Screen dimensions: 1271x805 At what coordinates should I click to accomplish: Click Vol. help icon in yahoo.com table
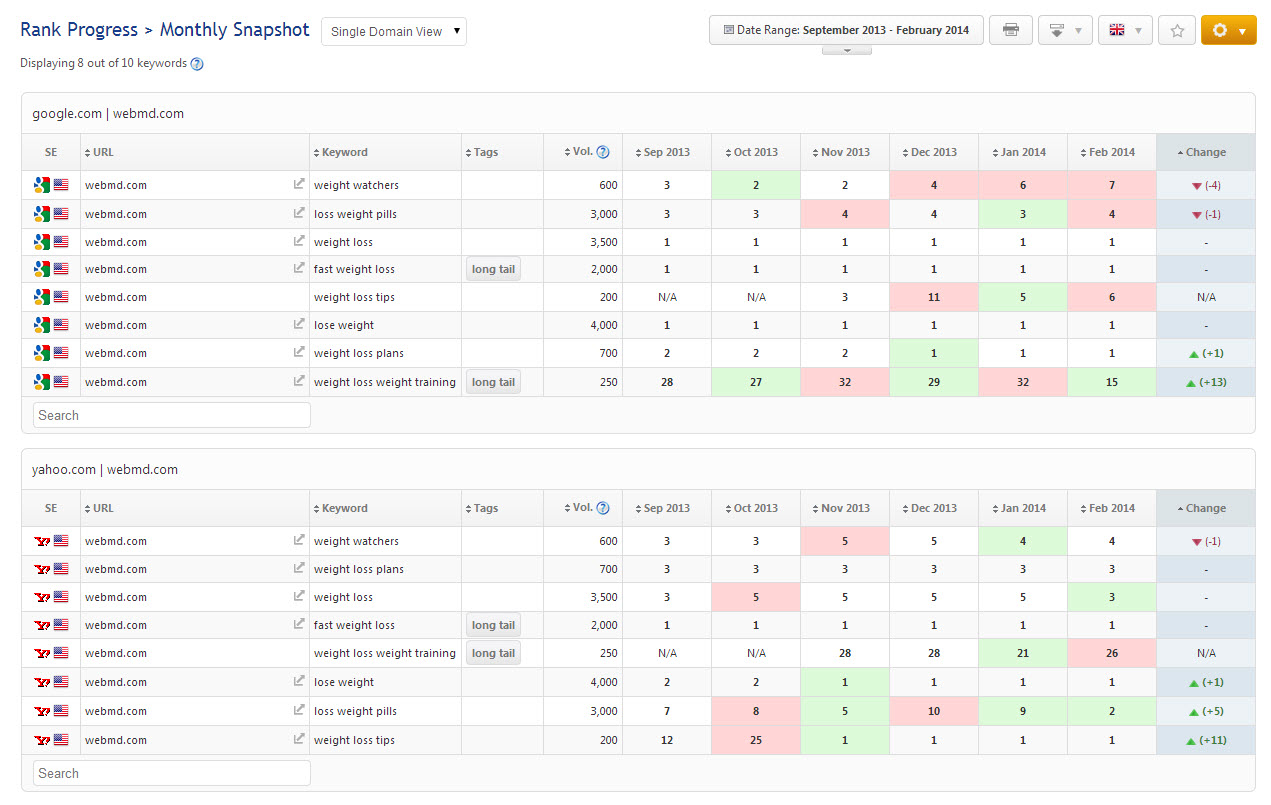(x=603, y=508)
